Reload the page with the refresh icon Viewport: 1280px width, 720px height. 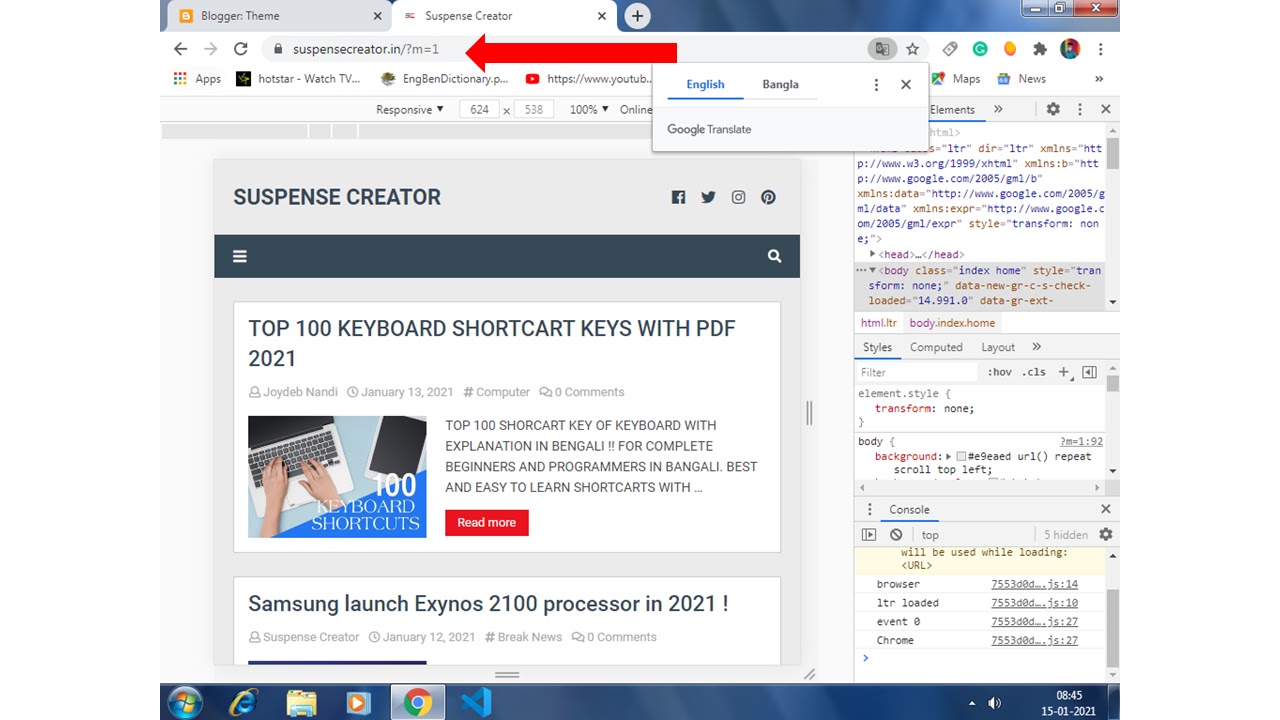click(240, 49)
